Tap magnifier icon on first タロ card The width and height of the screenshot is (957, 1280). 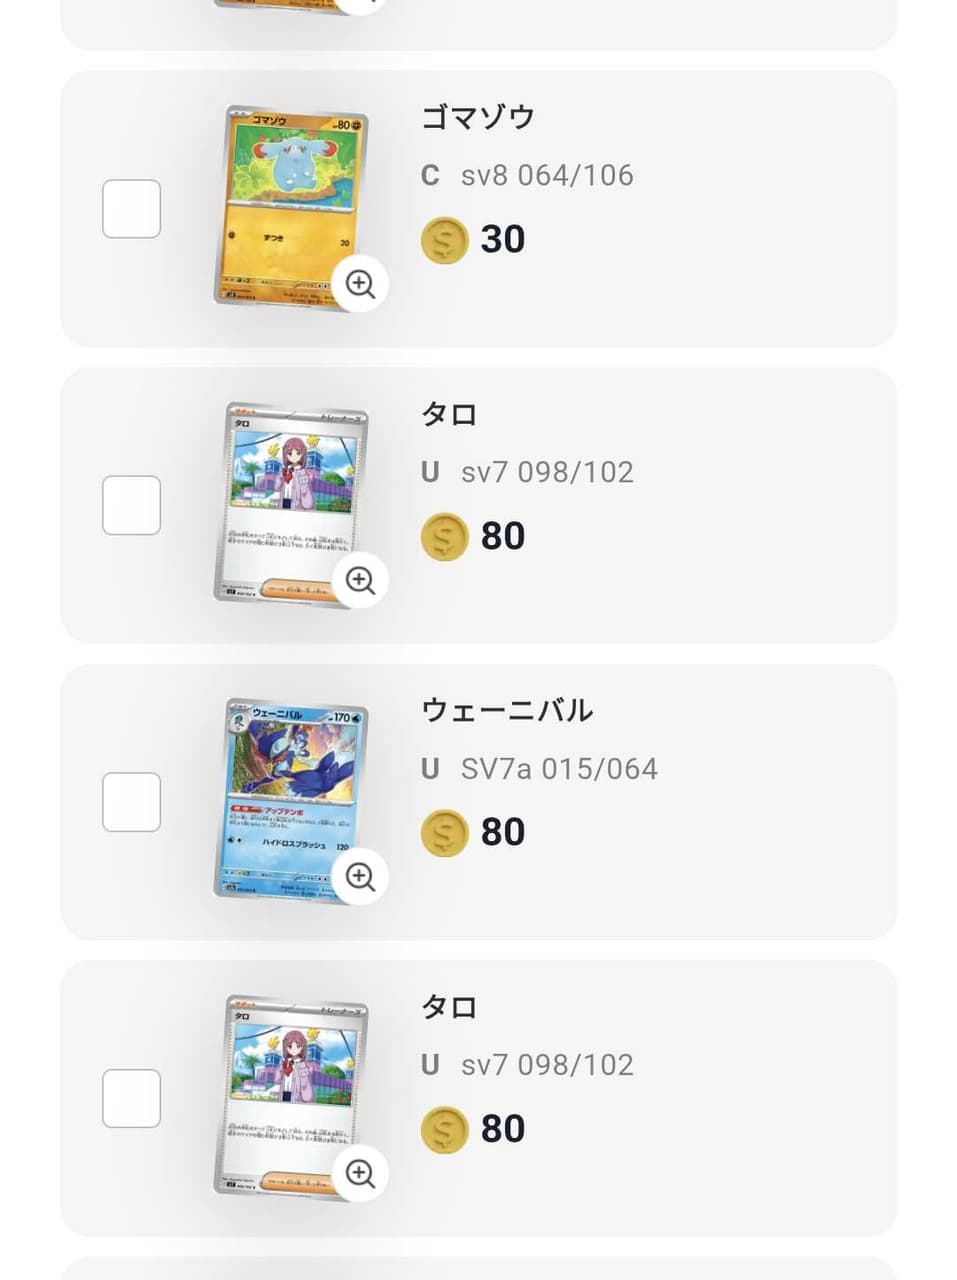coord(360,580)
